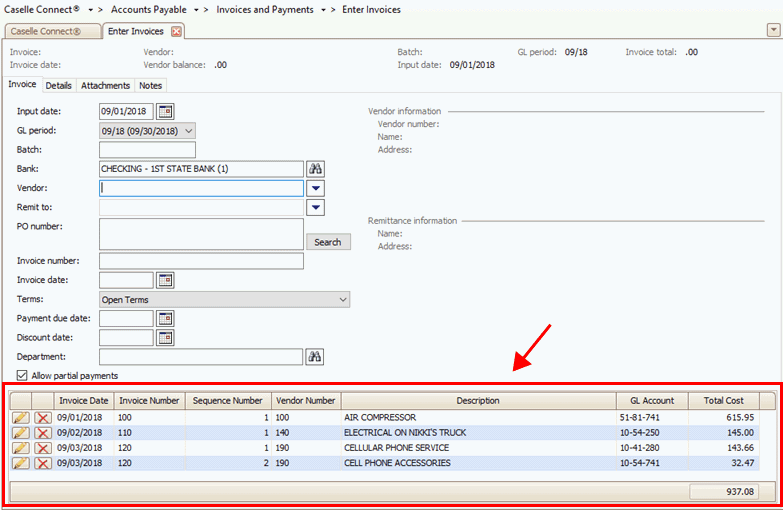Click the Bank field CHECKING - 1ST STATE BANK
783x510 pixels.
tap(201, 169)
